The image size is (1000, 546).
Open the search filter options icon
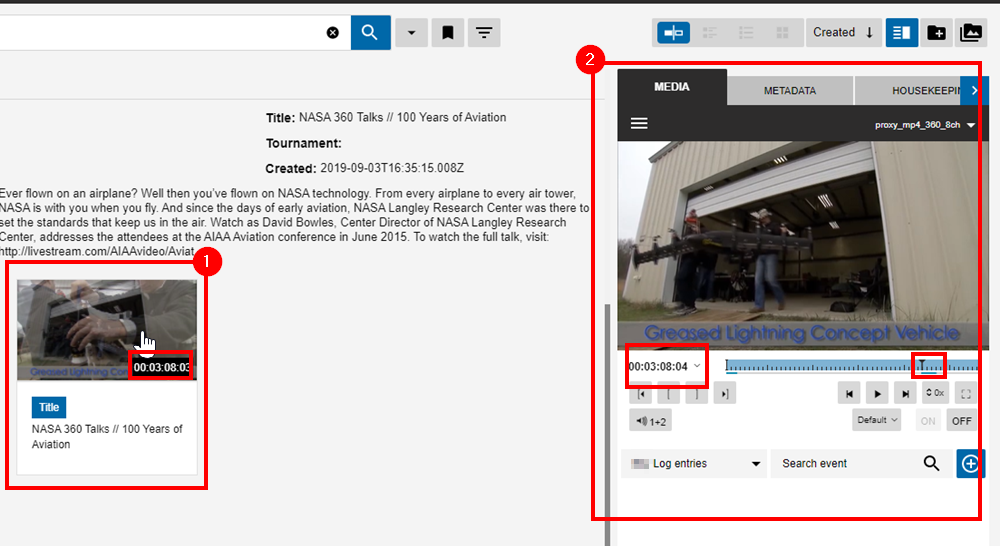point(484,33)
